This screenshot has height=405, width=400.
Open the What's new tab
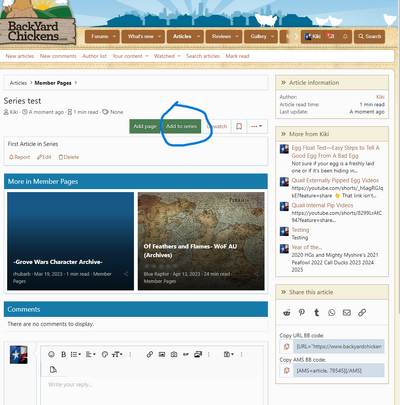140,36
